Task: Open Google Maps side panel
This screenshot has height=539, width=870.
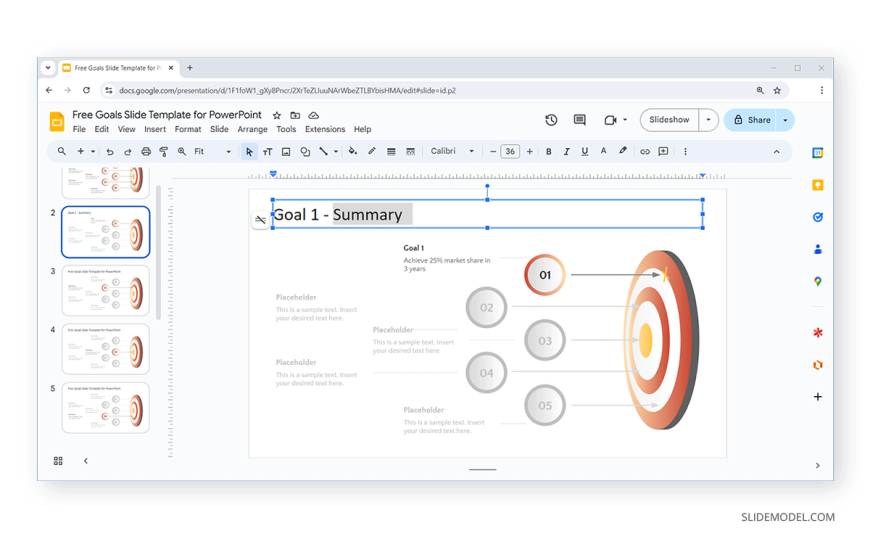Action: click(x=817, y=281)
